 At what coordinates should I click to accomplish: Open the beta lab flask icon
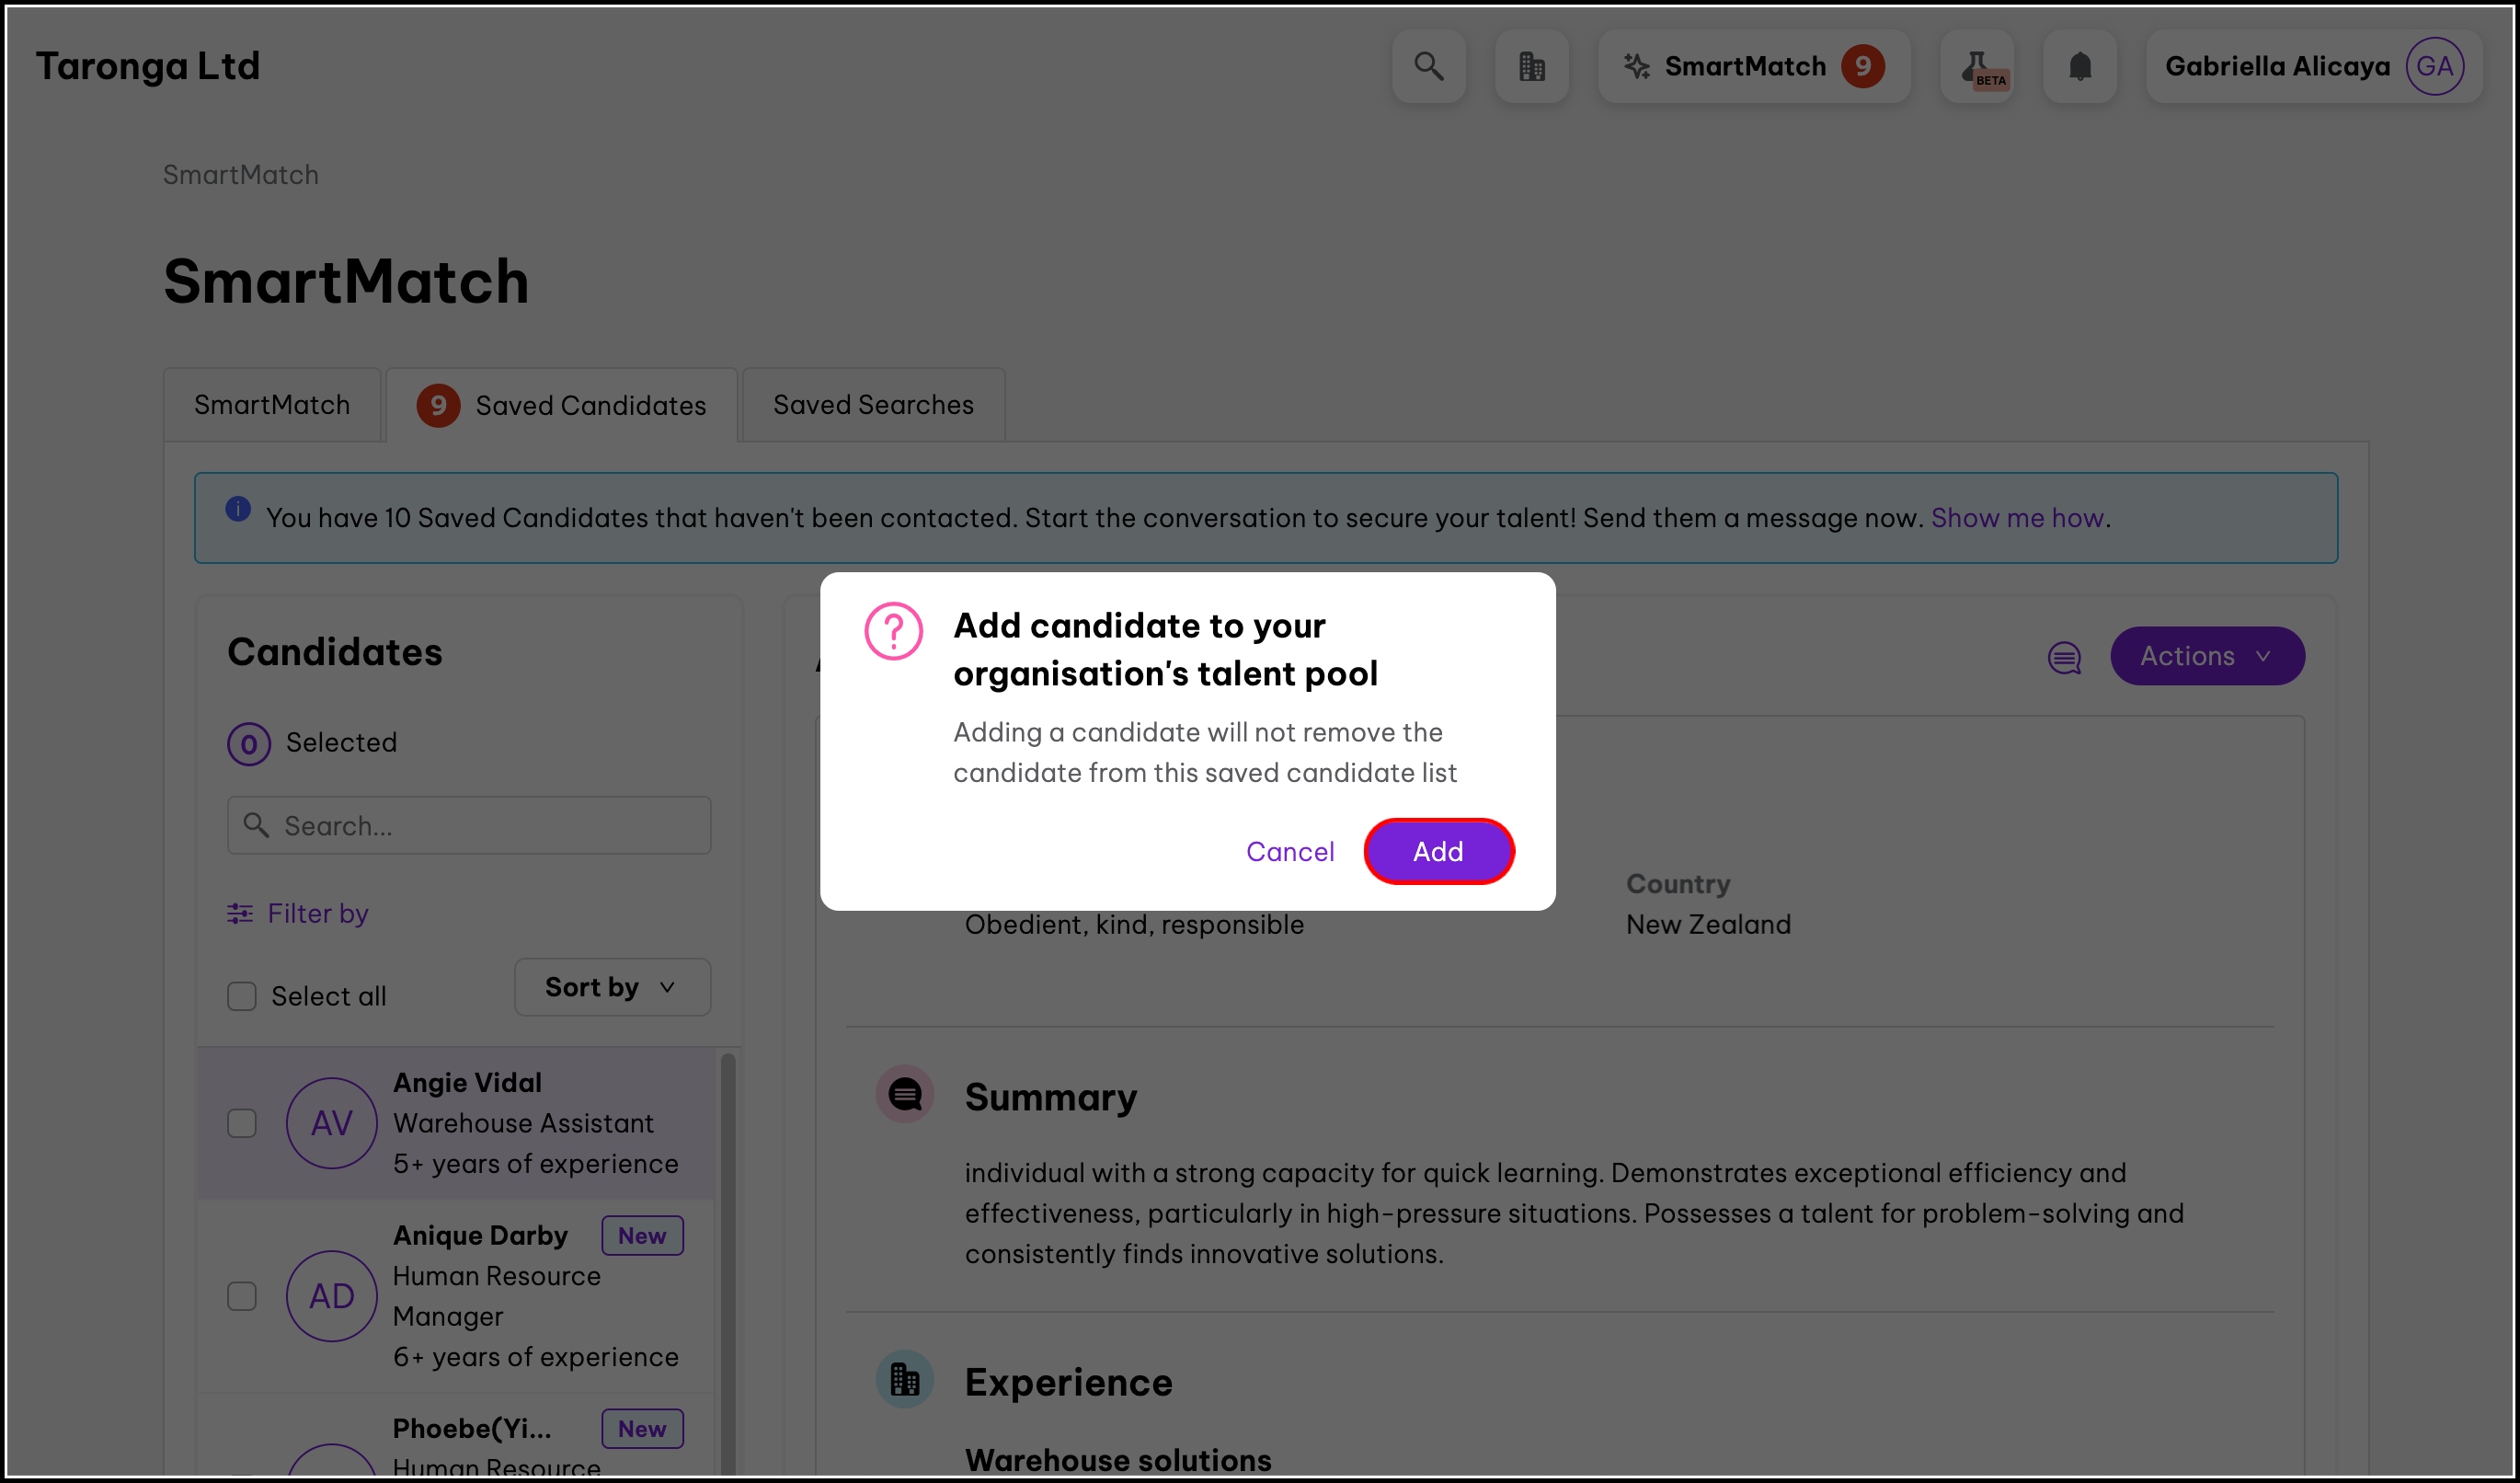[x=1976, y=66]
